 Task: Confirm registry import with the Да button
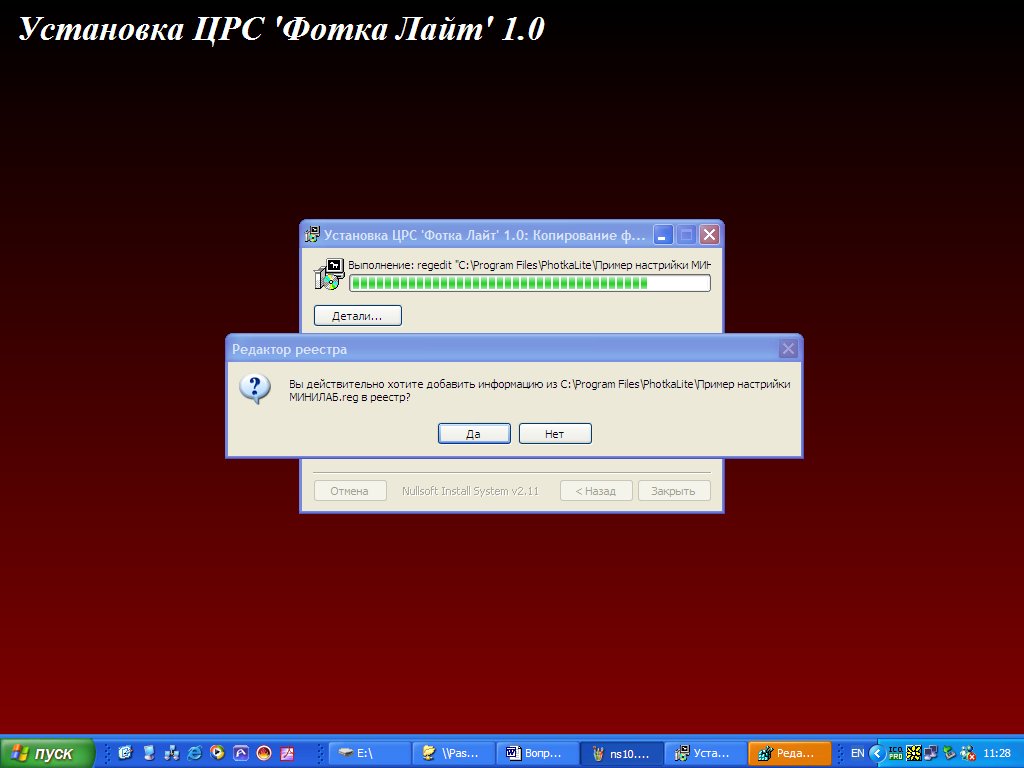474,434
